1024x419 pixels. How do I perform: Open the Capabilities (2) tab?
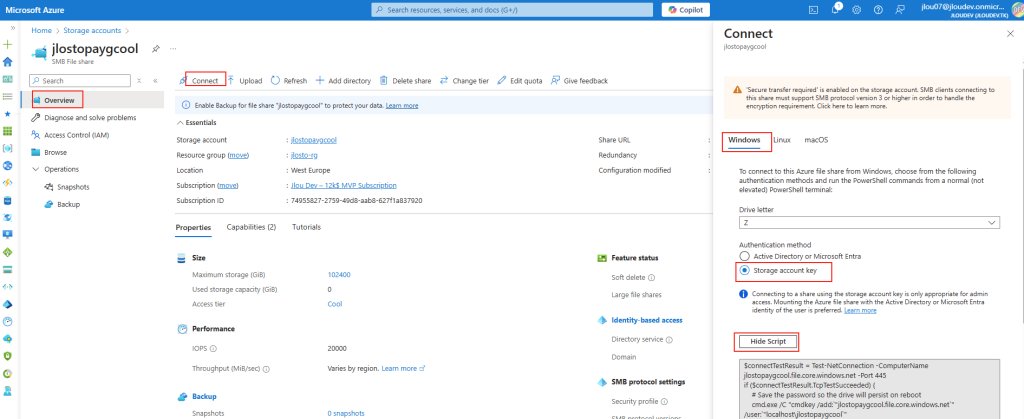click(251, 227)
